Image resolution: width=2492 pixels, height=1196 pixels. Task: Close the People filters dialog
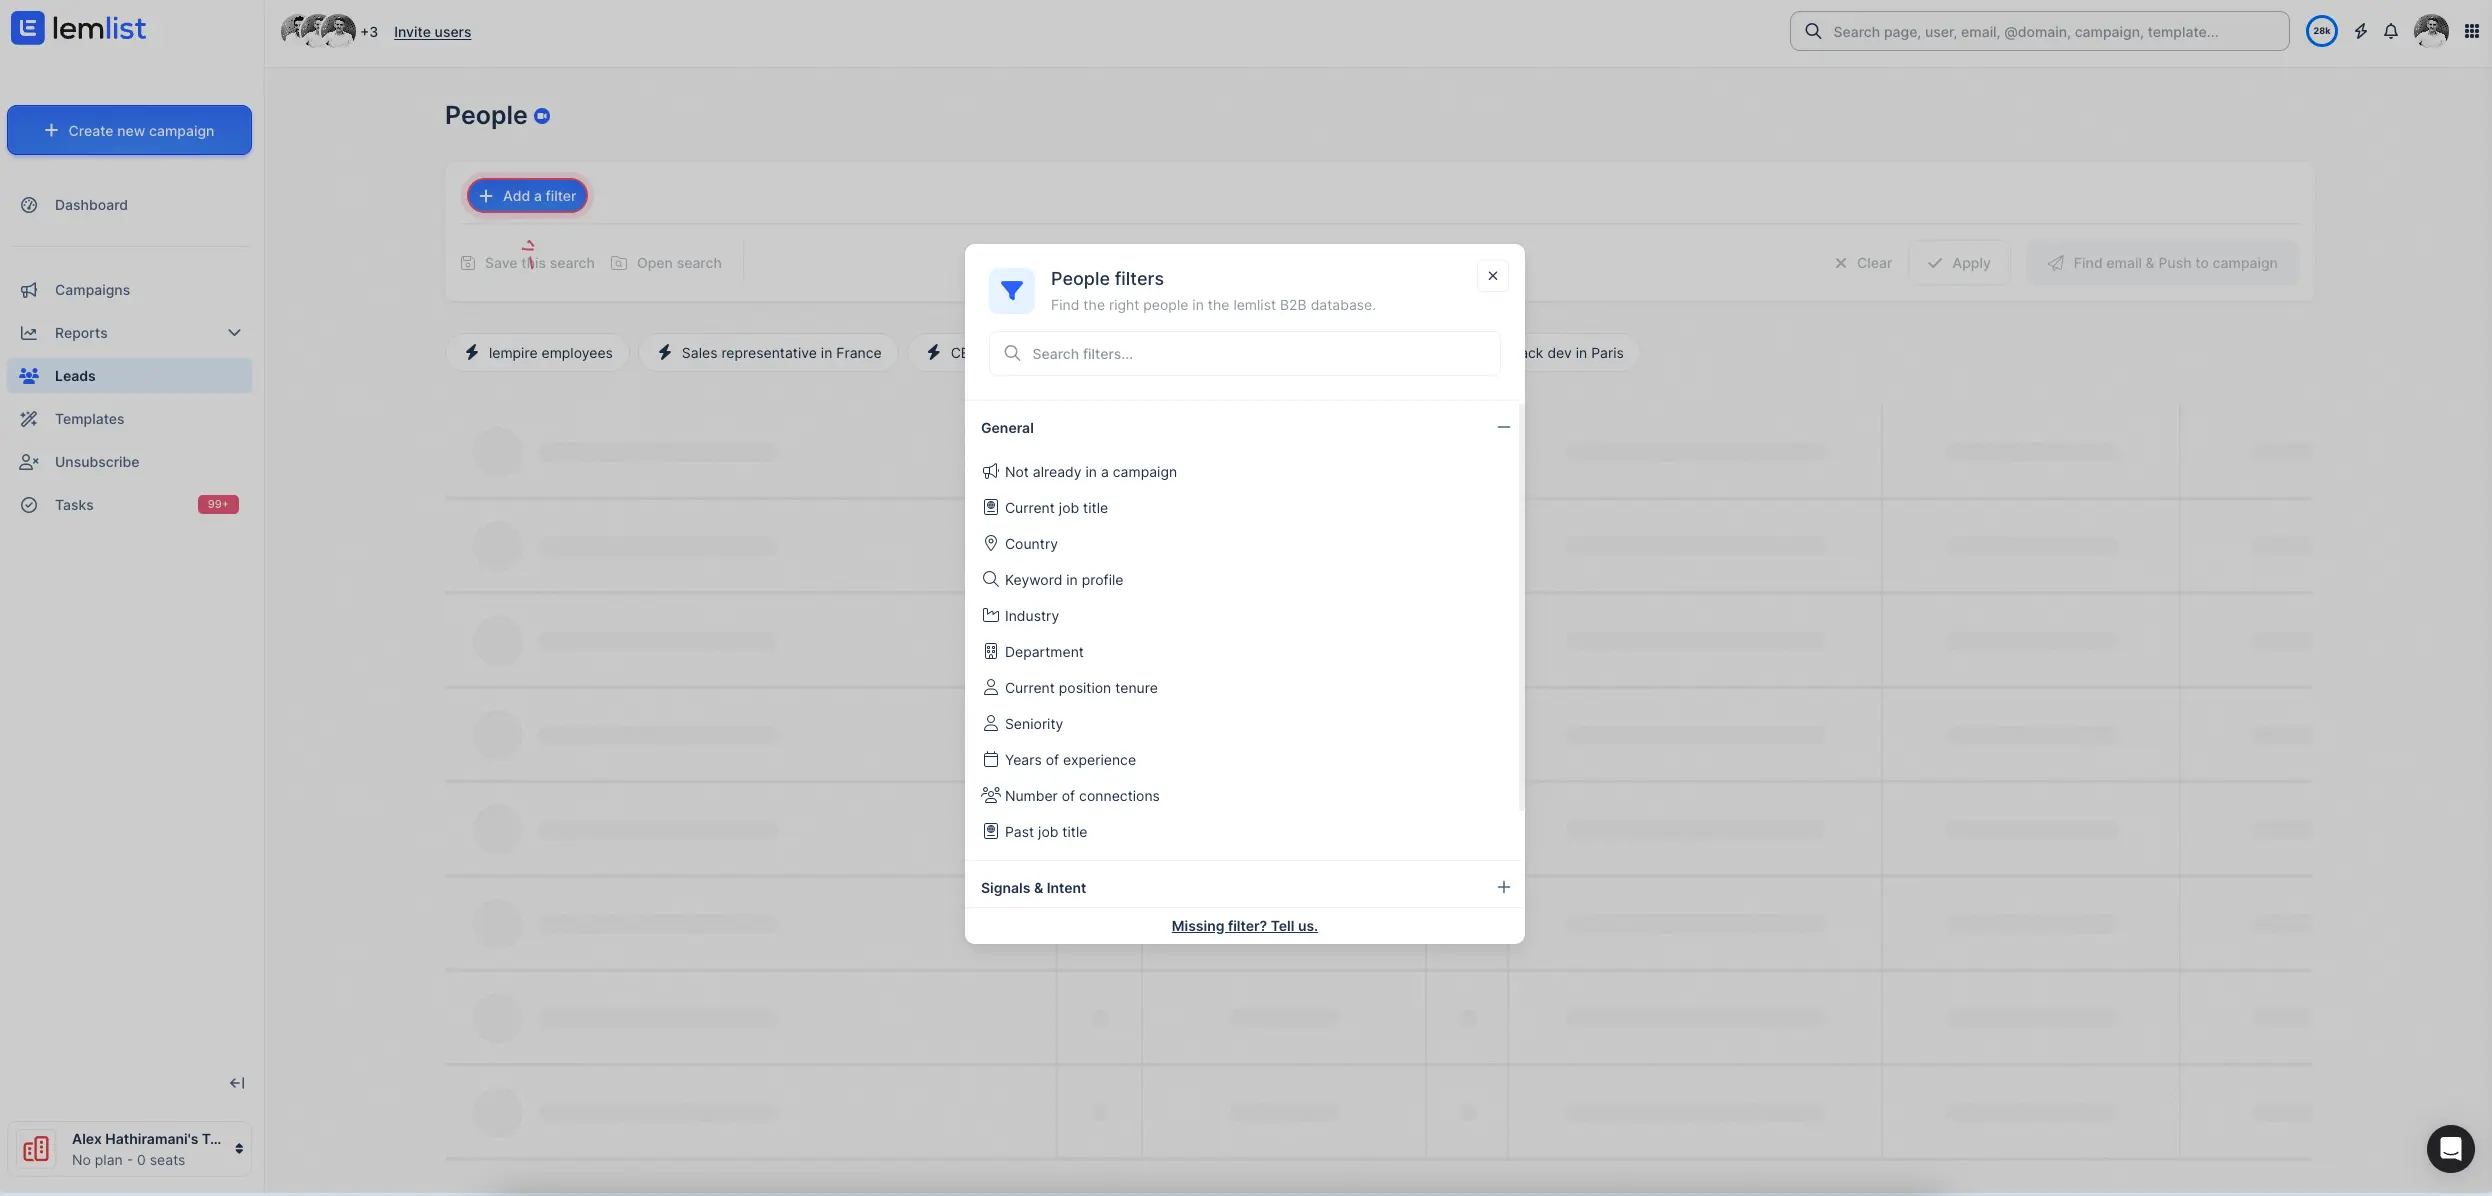(x=1493, y=276)
